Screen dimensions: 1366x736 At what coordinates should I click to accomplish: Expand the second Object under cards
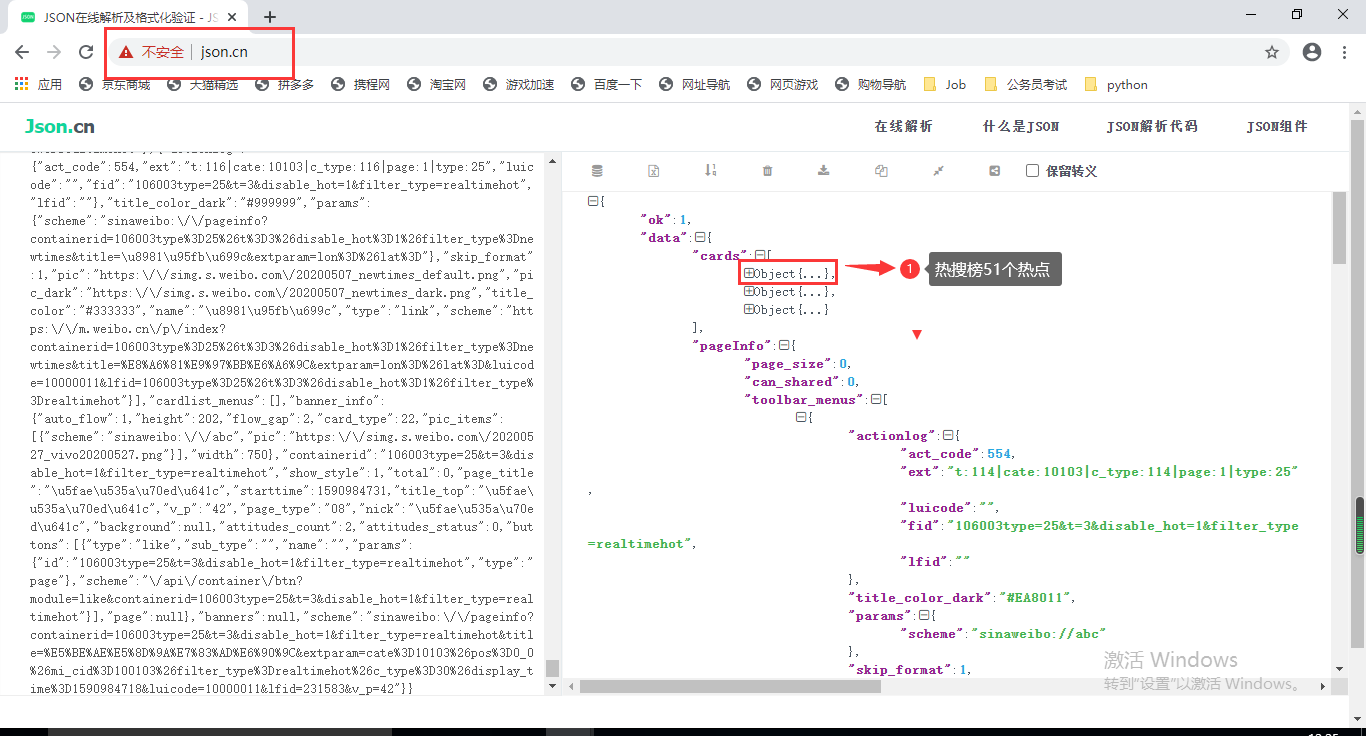[749, 291]
